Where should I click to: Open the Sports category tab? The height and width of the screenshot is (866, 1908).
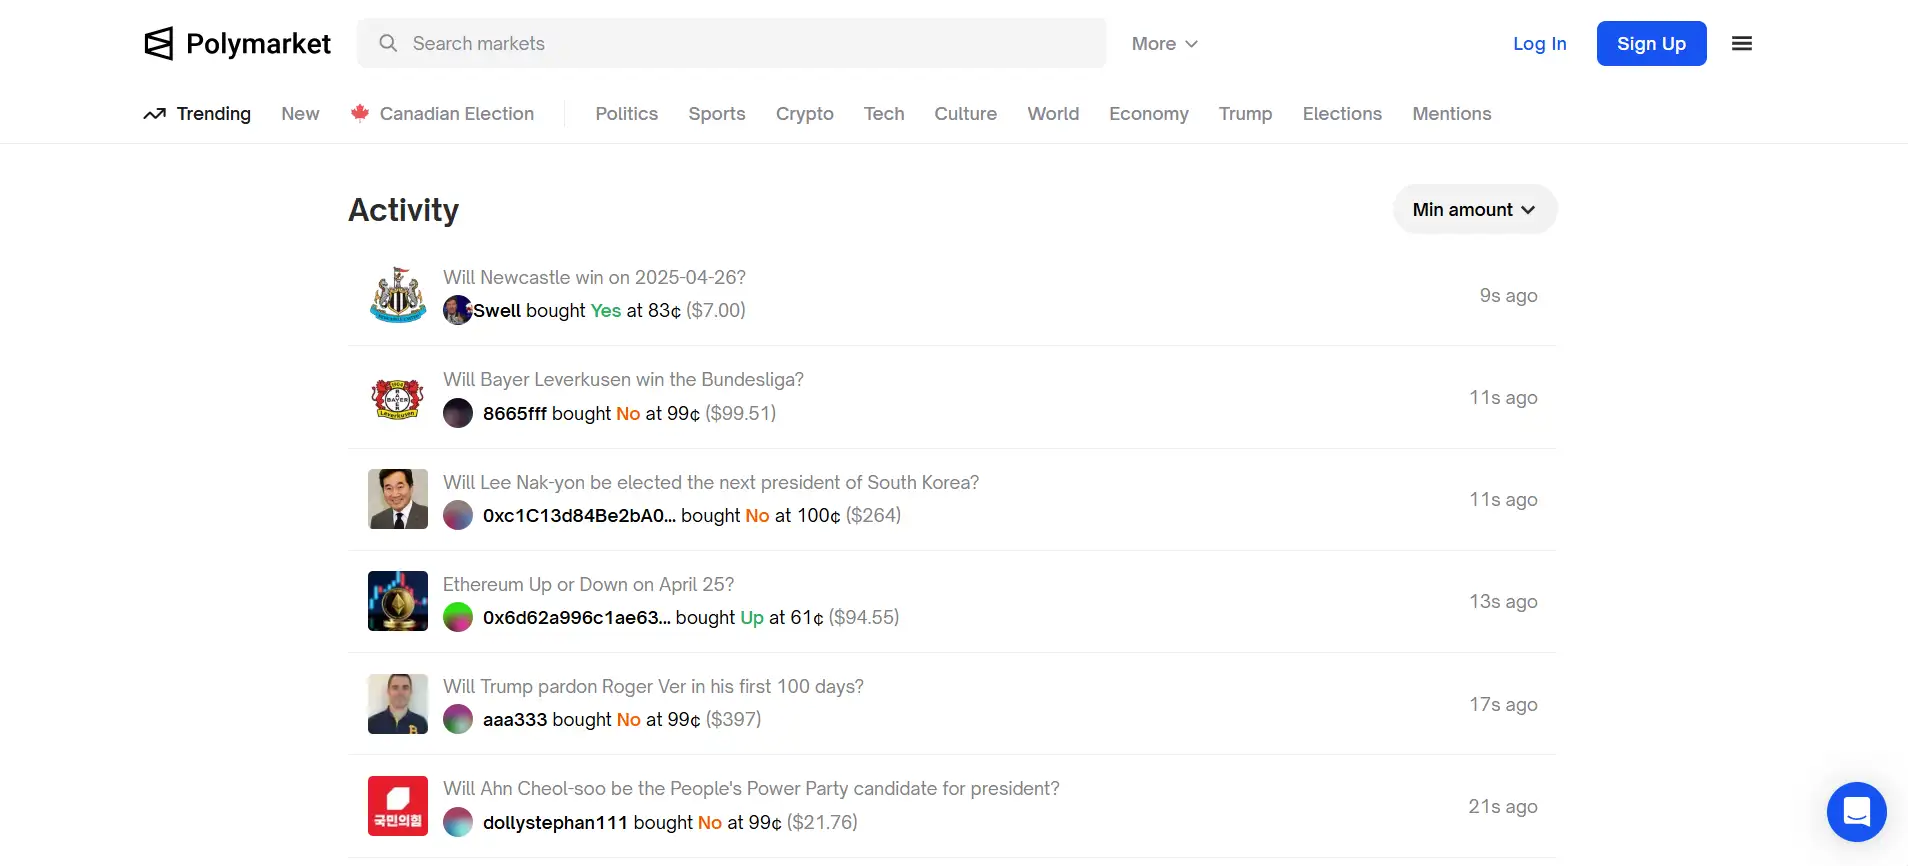716,114
